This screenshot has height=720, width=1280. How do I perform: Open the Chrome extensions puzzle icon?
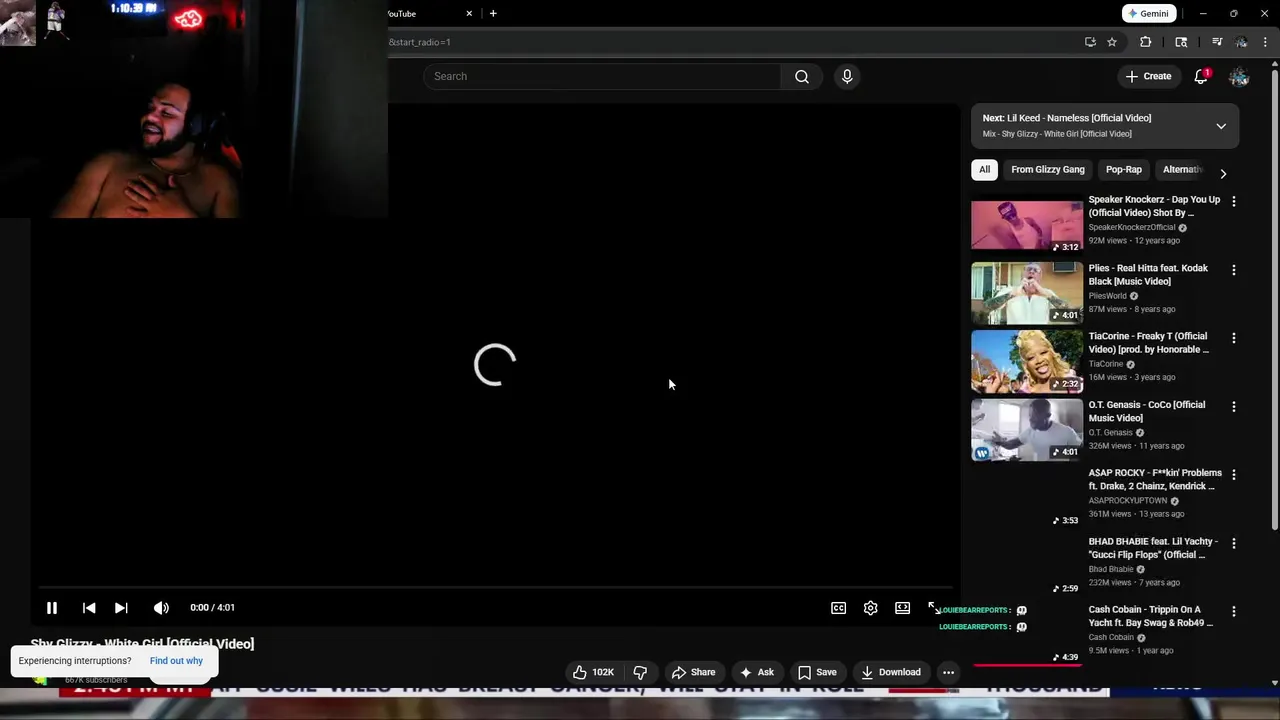click(1146, 42)
